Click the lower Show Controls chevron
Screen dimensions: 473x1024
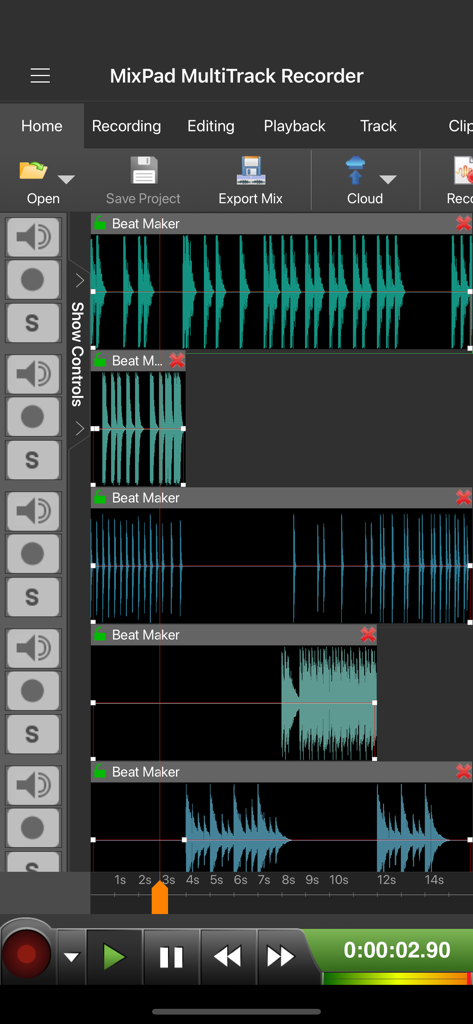click(x=80, y=428)
